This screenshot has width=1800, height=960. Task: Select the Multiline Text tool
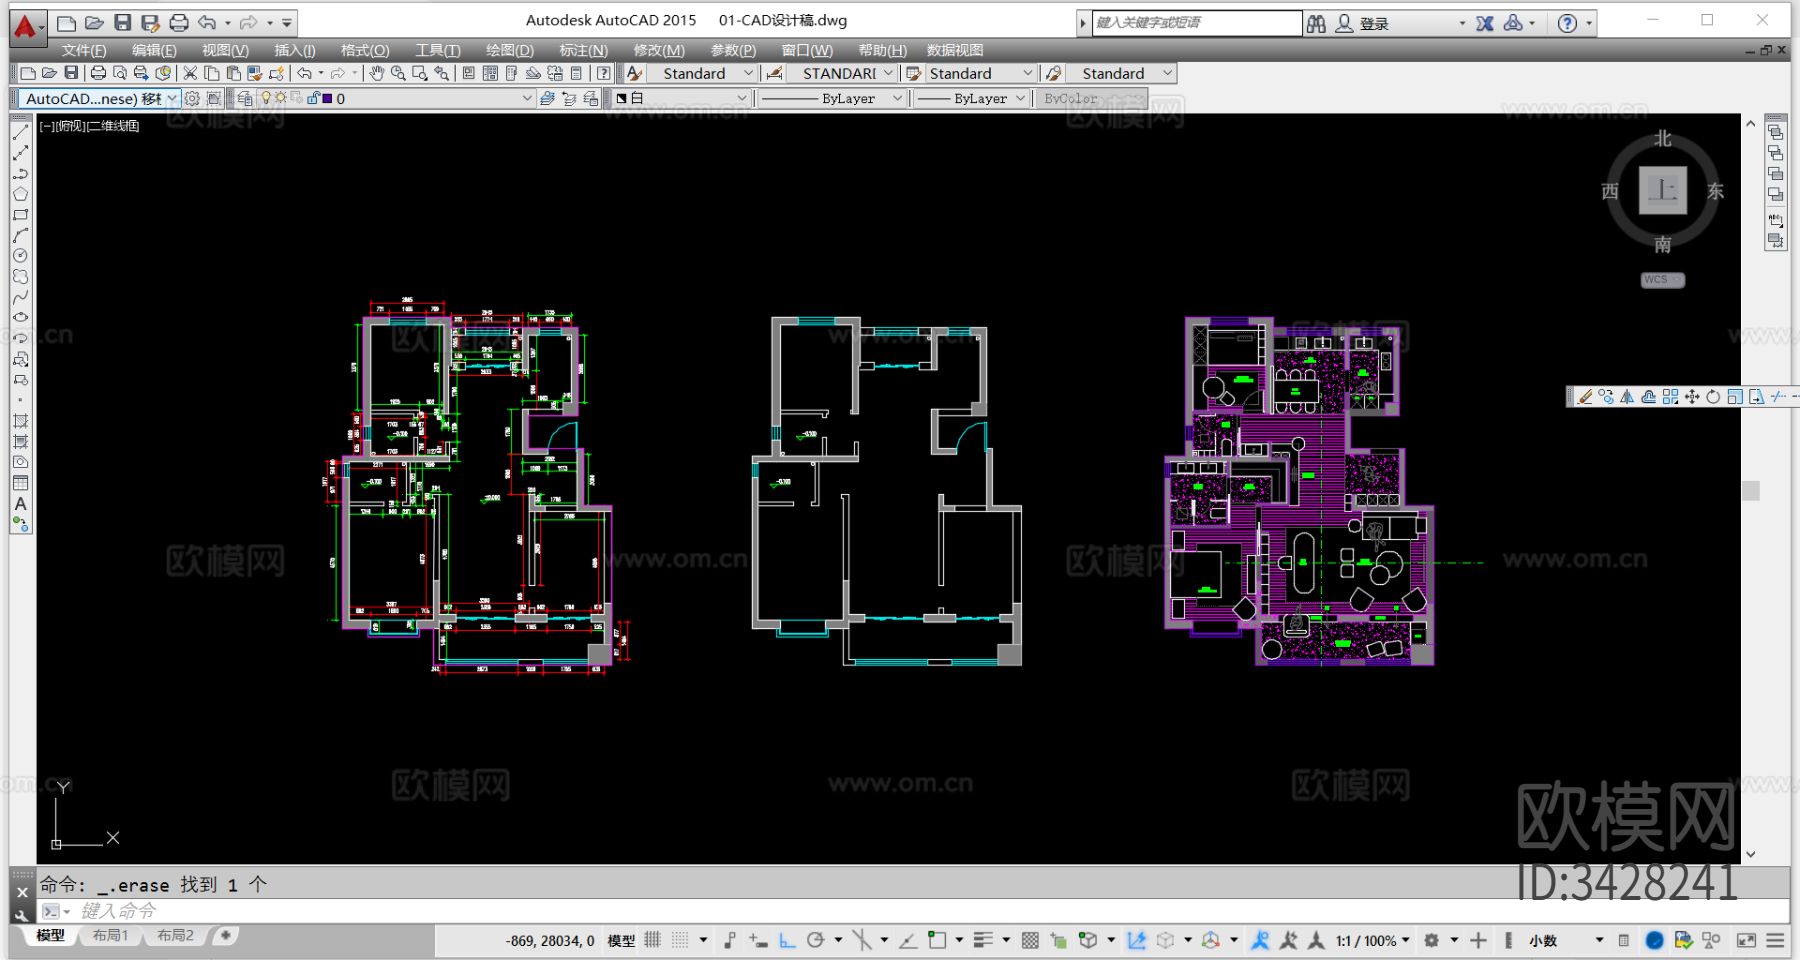20,504
